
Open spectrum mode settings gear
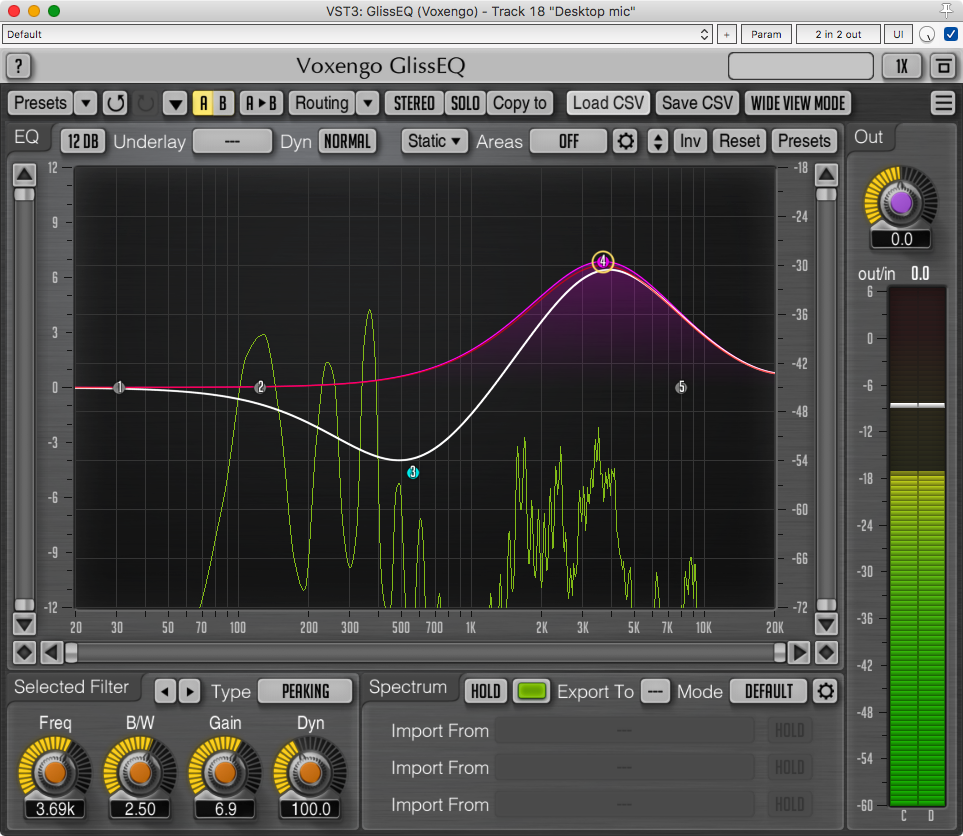(x=825, y=691)
